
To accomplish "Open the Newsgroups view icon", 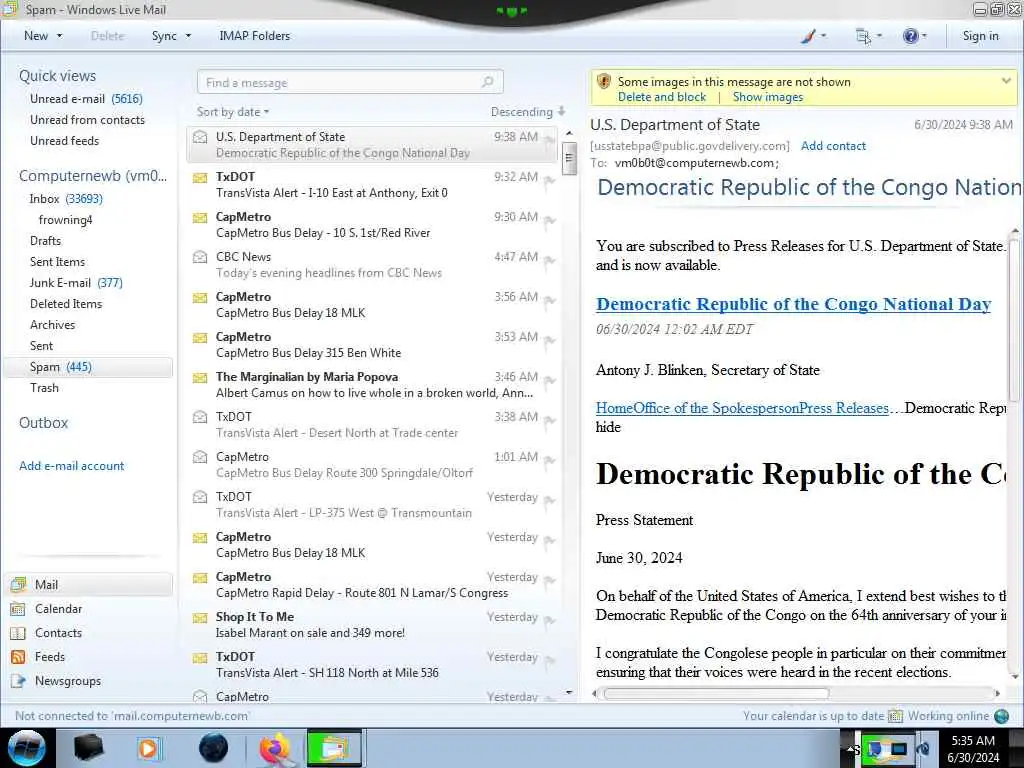I will tap(18, 681).
